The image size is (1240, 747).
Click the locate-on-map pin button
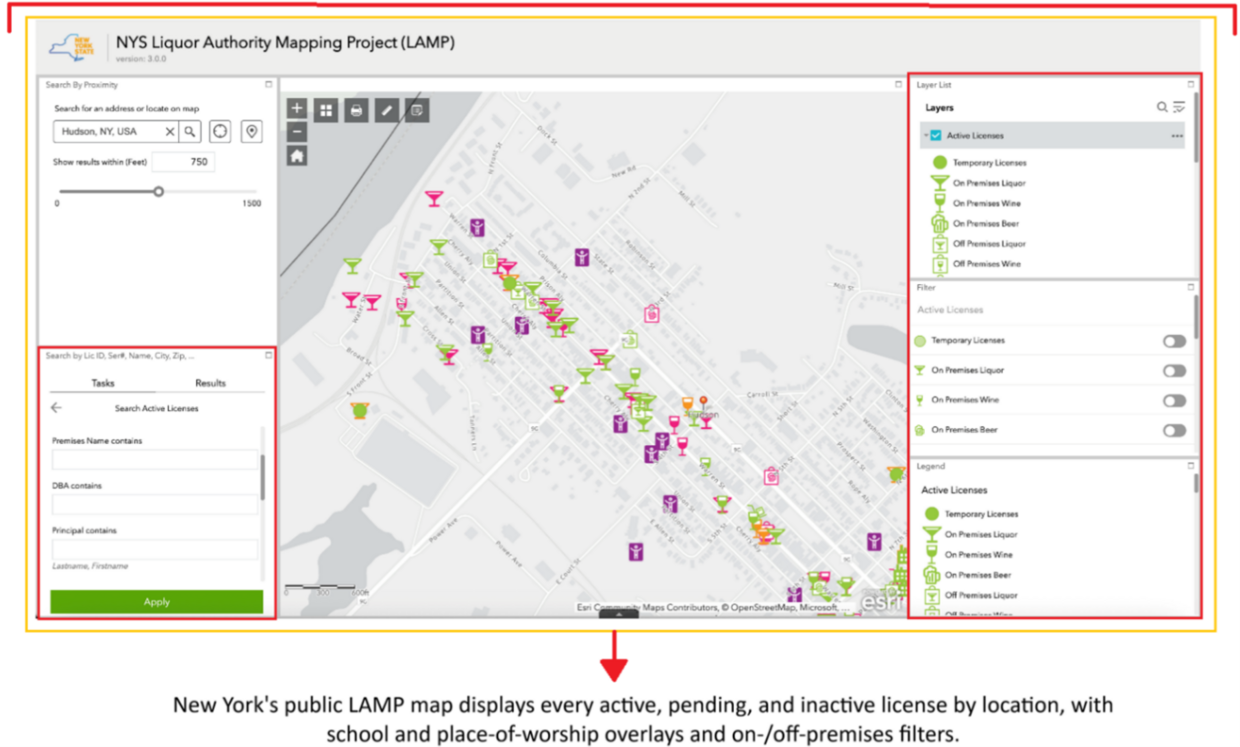(x=251, y=132)
